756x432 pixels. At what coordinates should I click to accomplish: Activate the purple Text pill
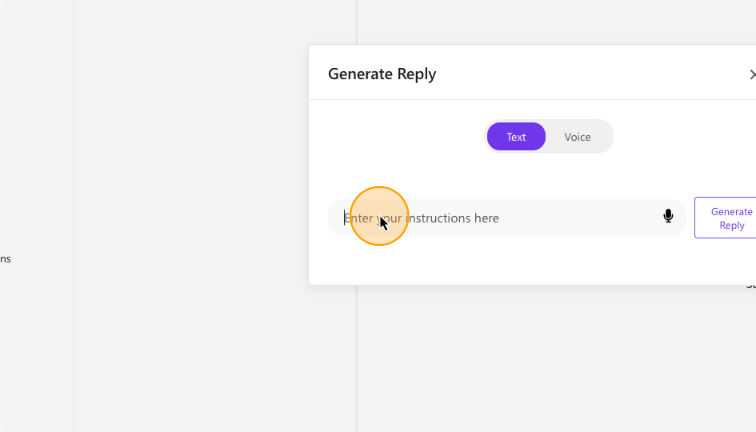(516, 137)
